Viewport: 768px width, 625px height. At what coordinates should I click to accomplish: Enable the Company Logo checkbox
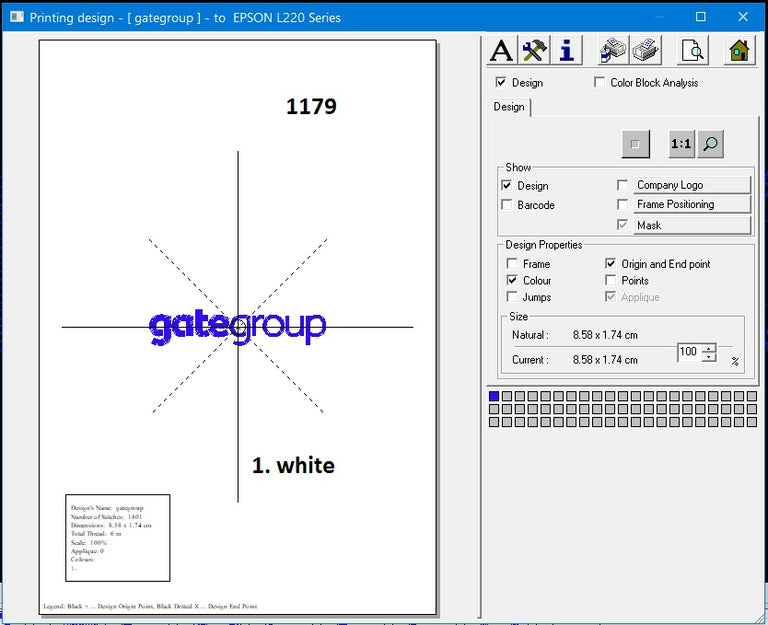(622, 185)
